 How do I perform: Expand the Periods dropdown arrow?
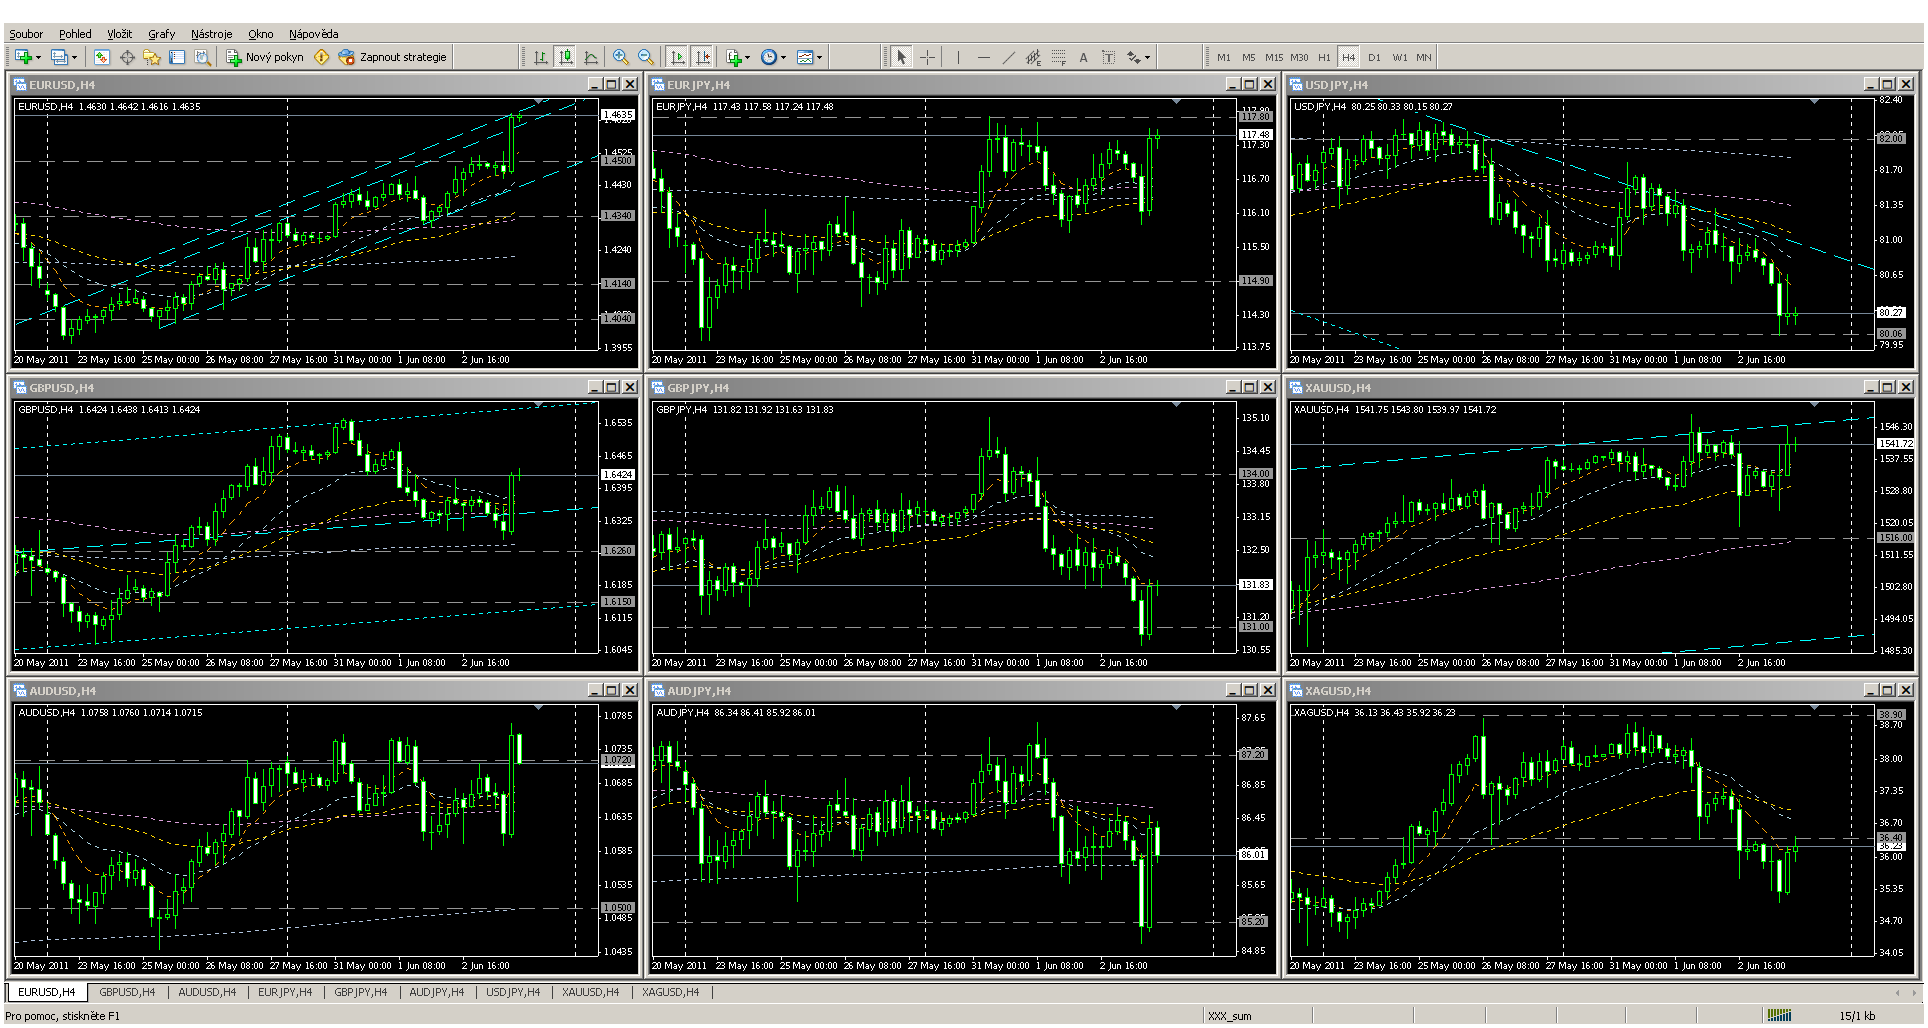783,57
